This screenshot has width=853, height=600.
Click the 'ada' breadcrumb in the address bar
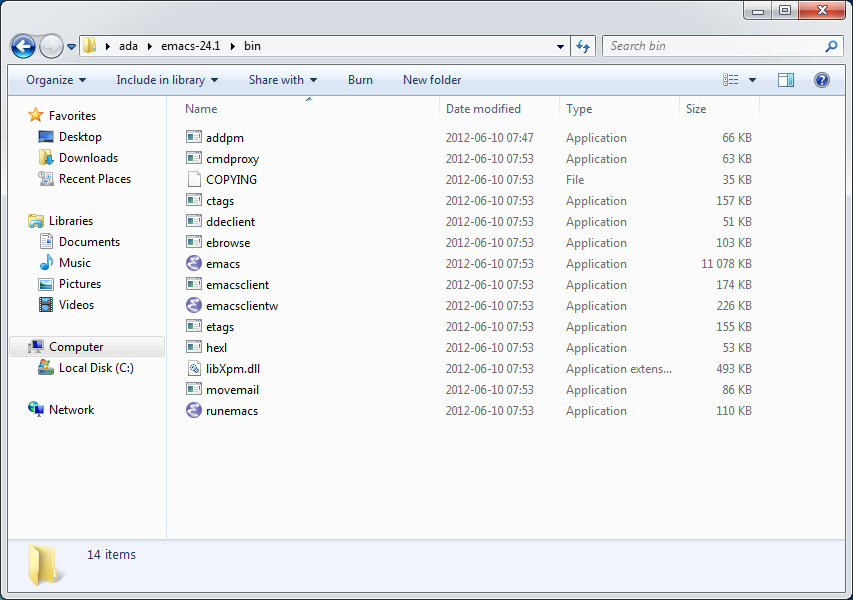point(128,46)
